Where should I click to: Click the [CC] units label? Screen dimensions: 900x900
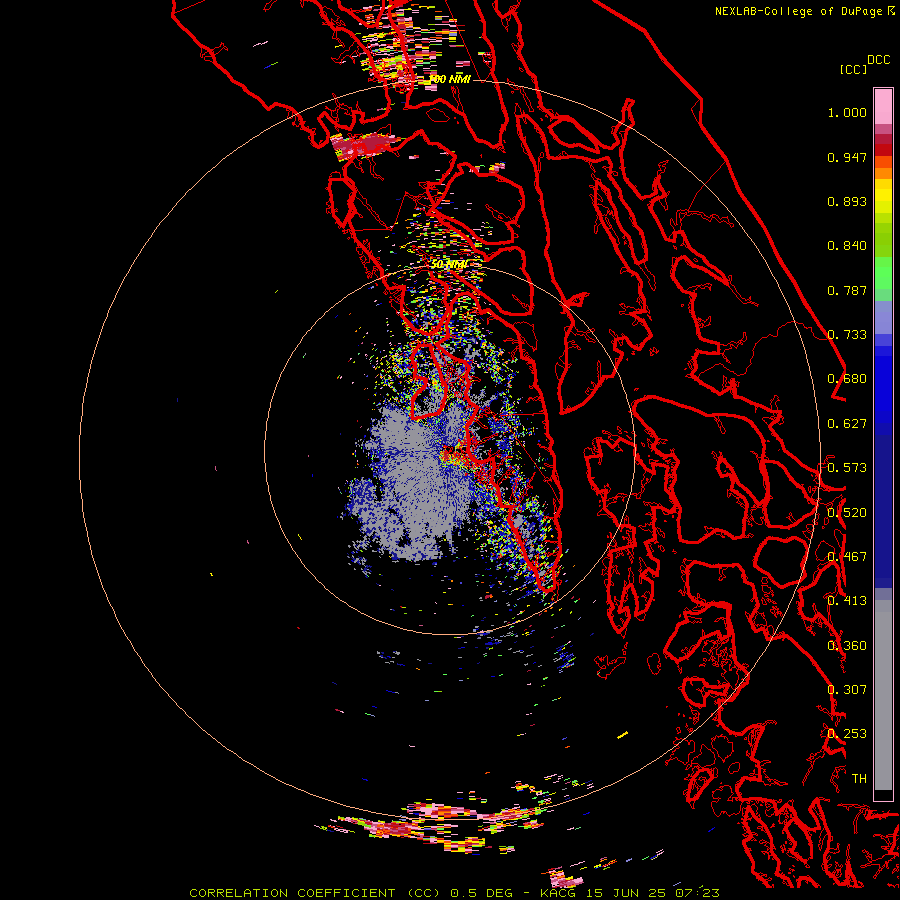pos(853,69)
